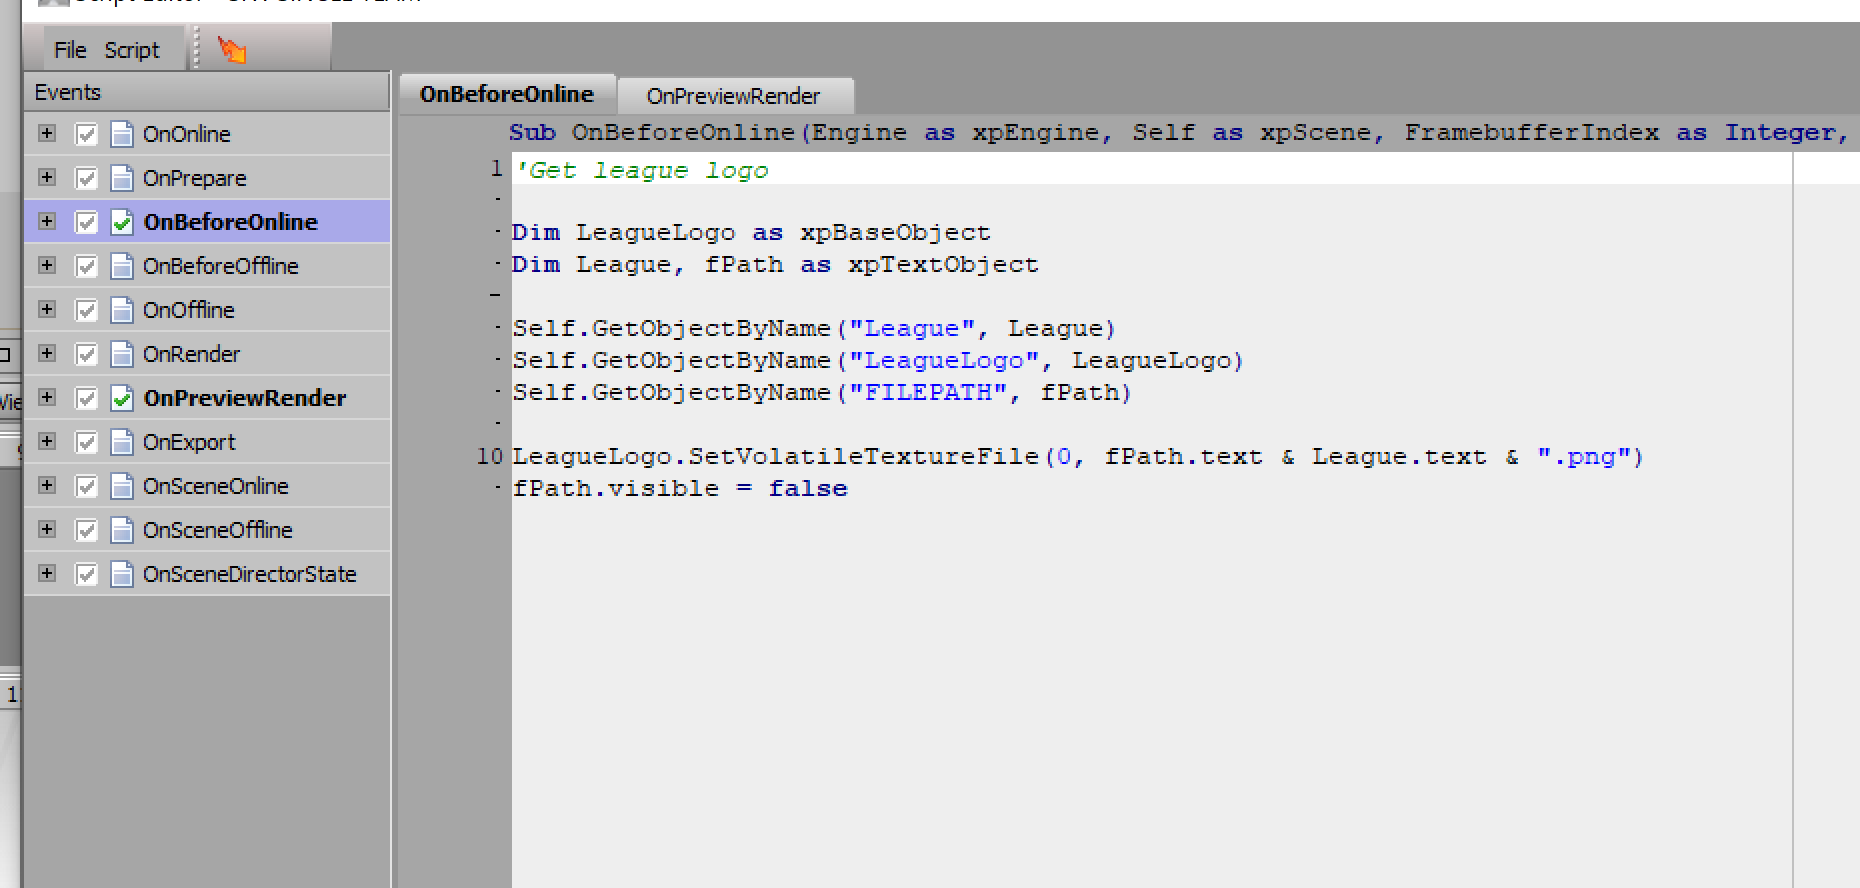
Task: Toggle the OnOffline event checkbox
Action: point(86,310)
